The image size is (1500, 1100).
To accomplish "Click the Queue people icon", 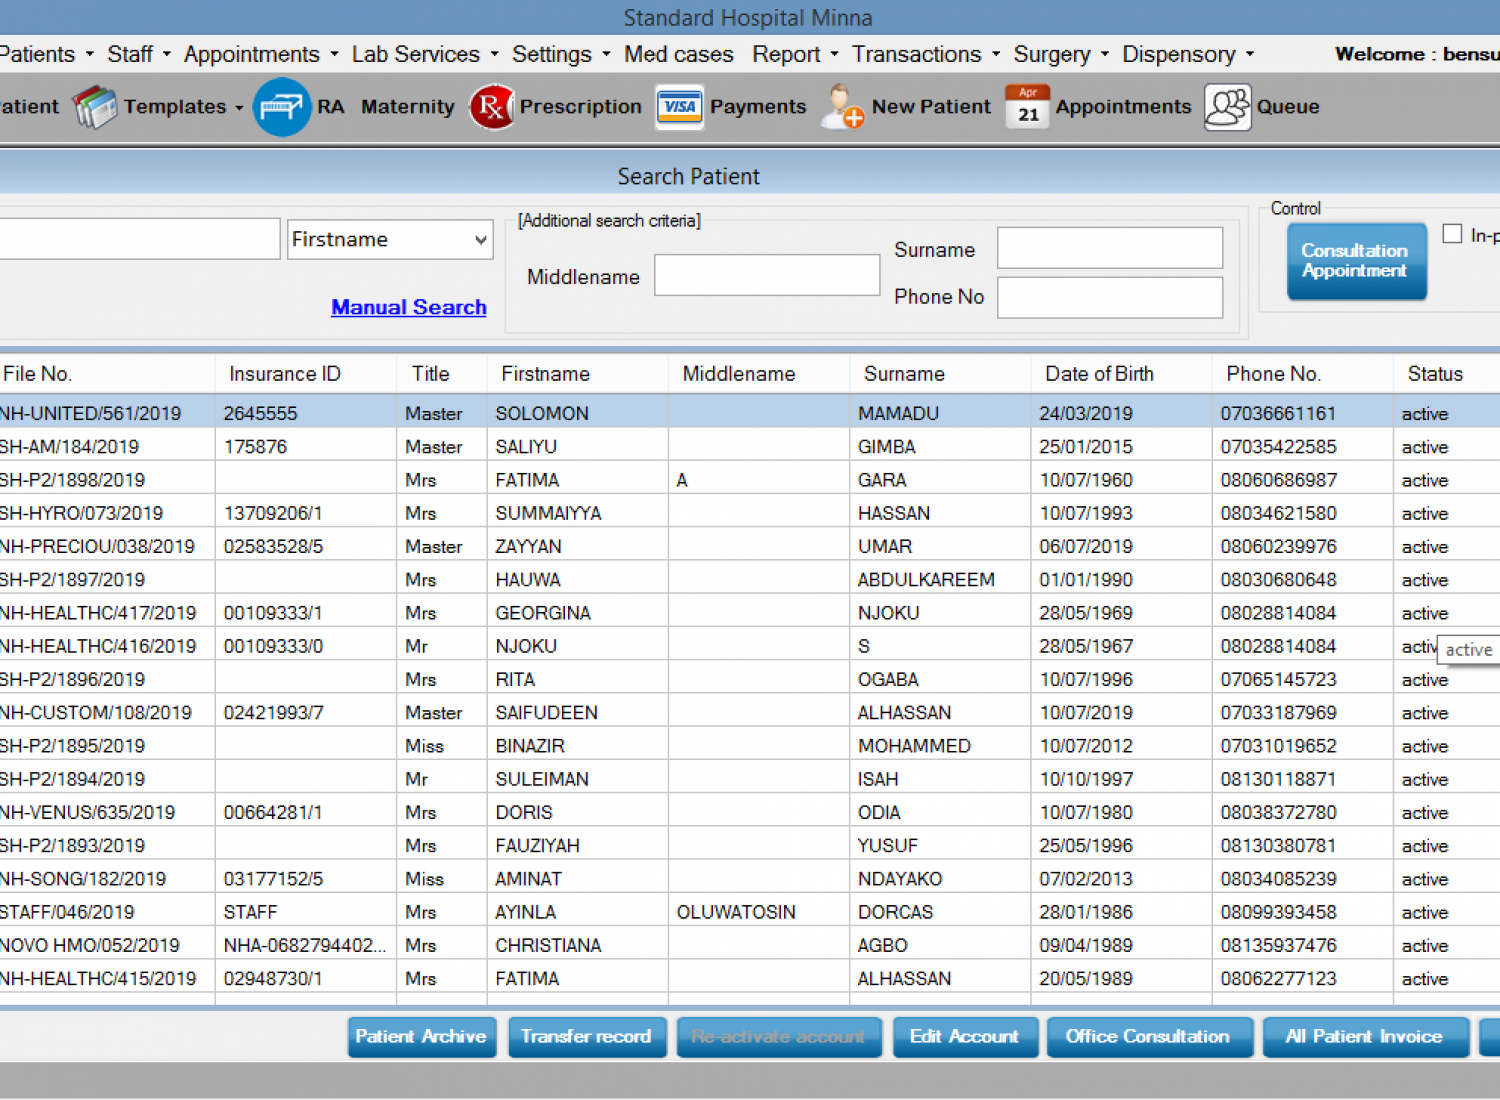I will [x=1228, y=107].
